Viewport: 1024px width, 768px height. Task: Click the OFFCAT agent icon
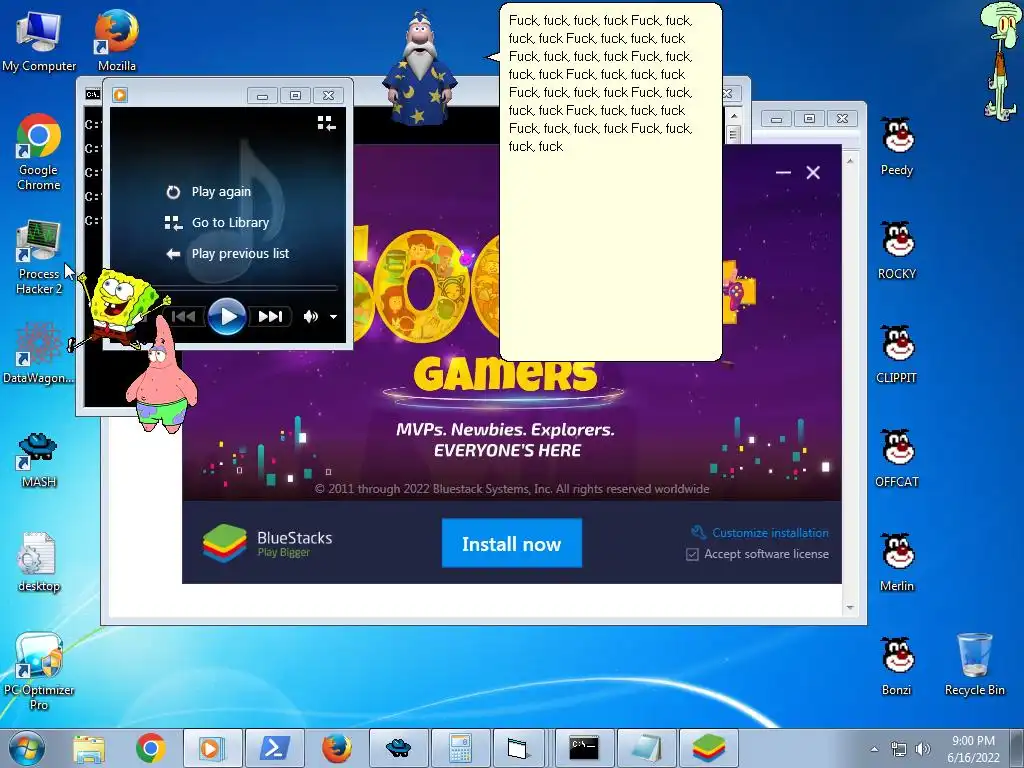(897, 458)
